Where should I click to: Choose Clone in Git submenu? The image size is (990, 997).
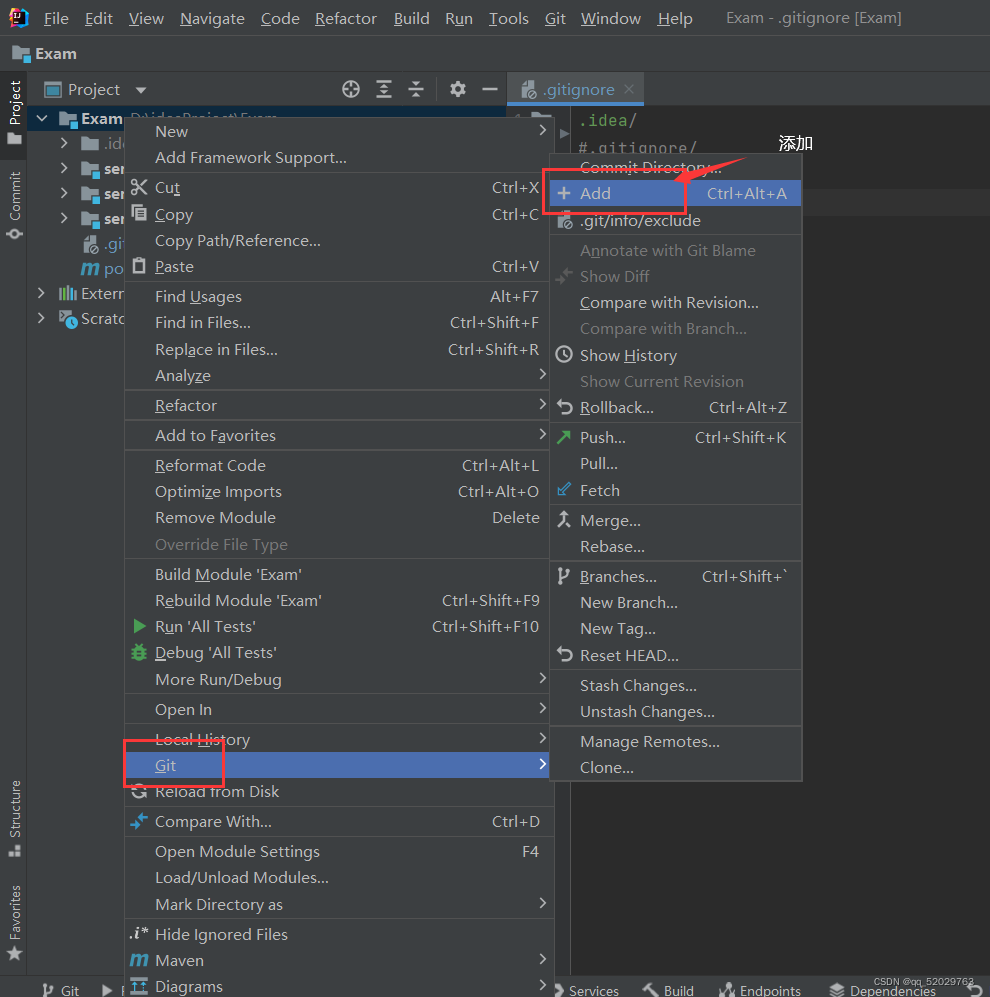pyautogui.click(x=675, y=767)
